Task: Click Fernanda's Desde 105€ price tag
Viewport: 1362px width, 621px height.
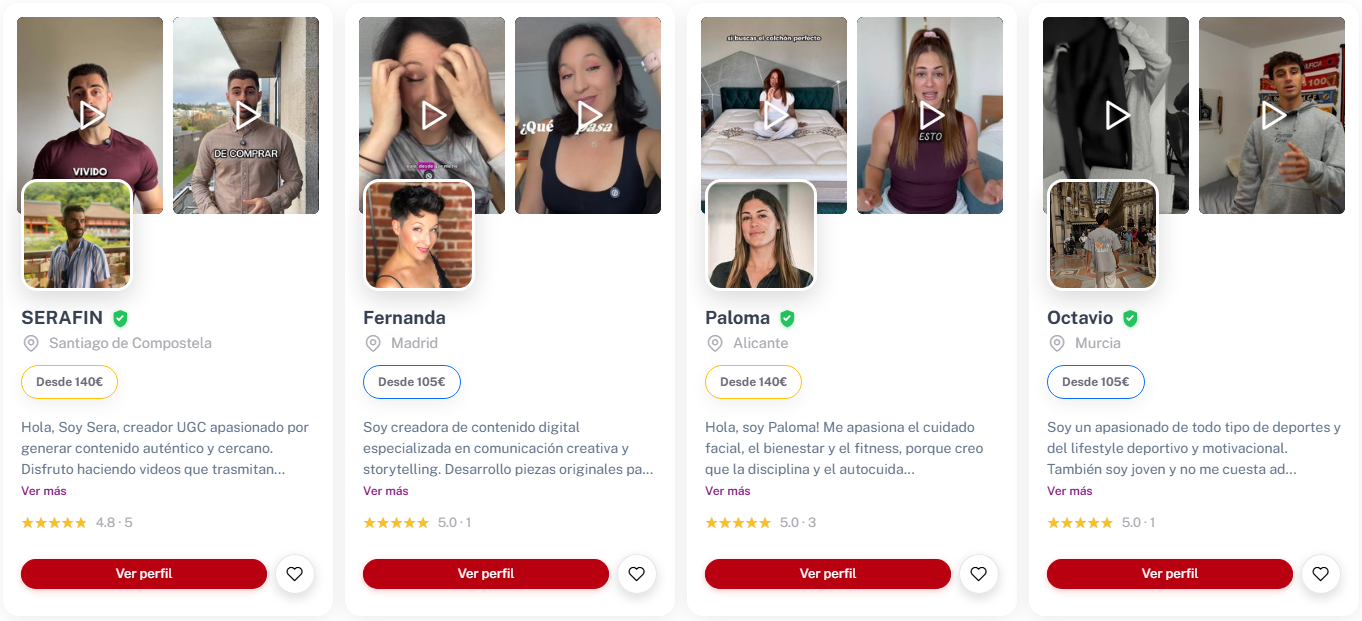Action: 412,382
